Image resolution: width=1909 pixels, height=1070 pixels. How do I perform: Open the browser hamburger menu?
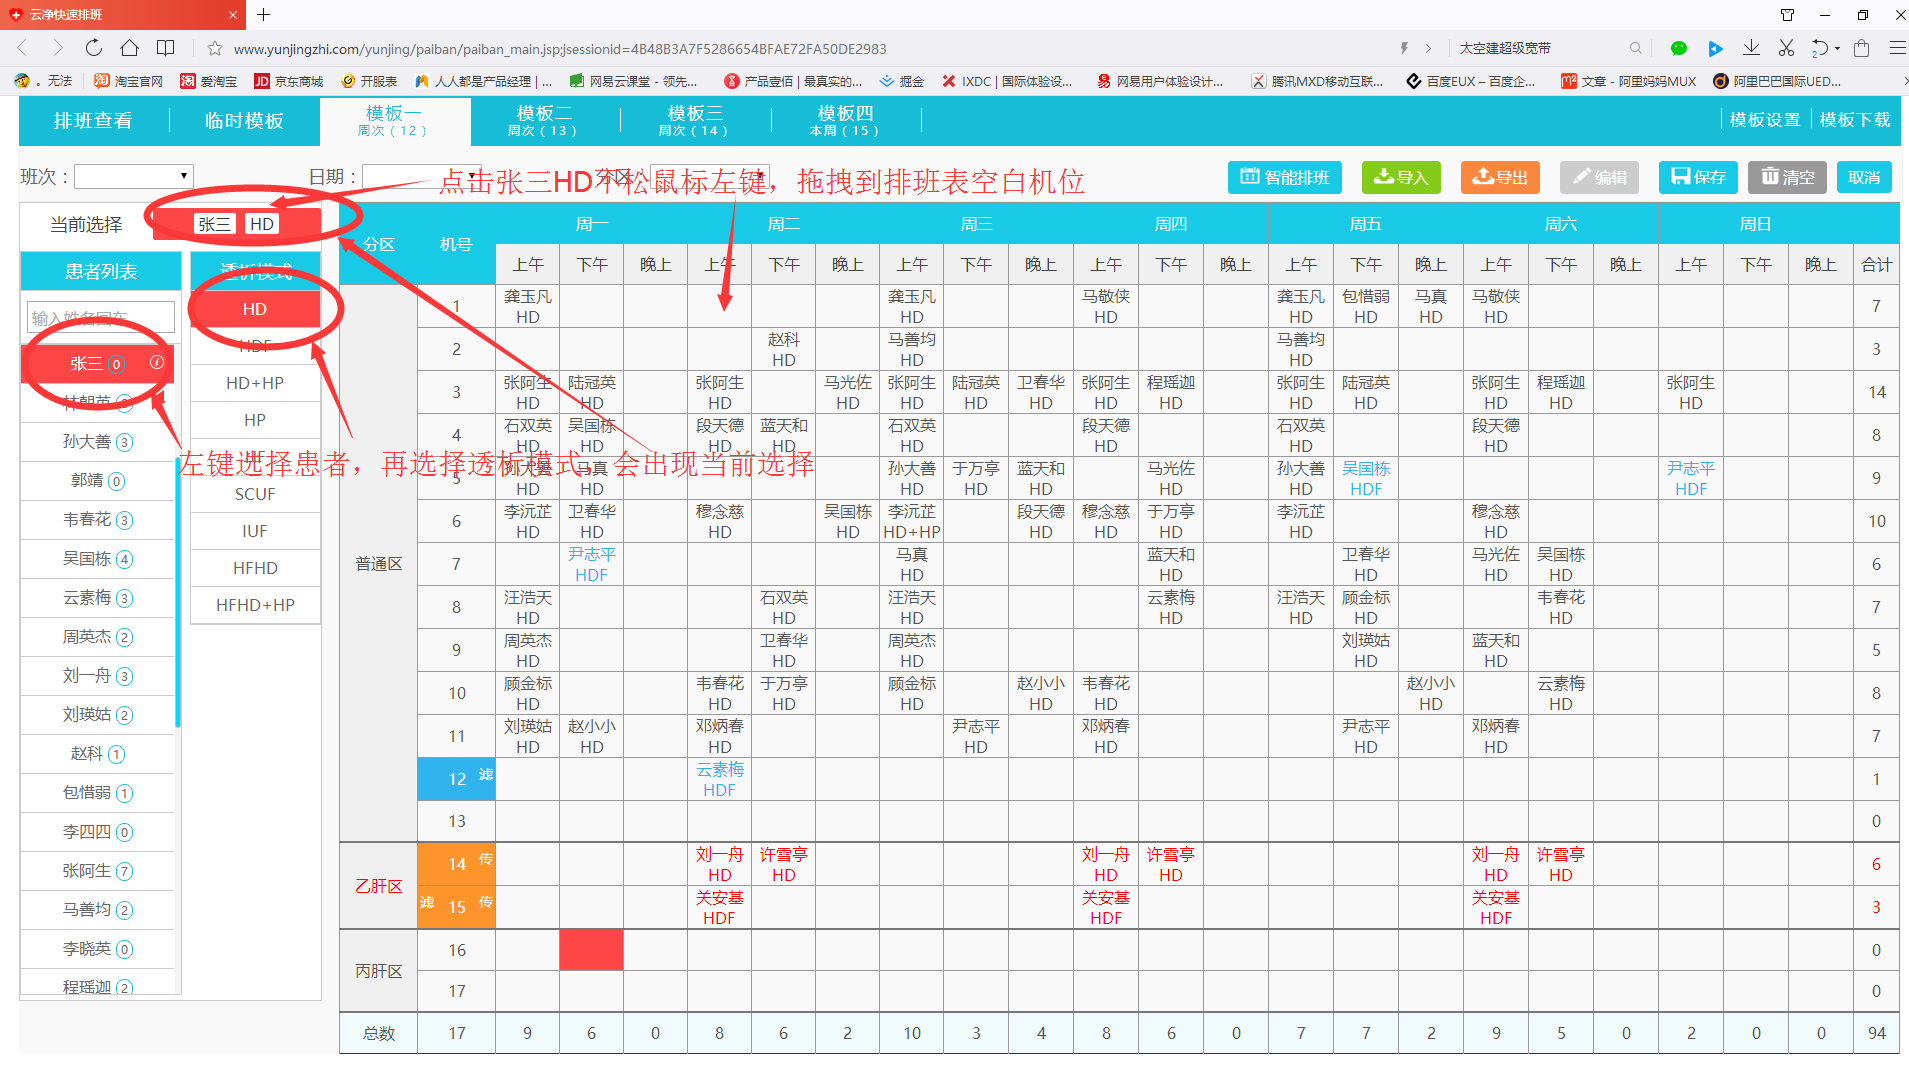coord(1896,48)
